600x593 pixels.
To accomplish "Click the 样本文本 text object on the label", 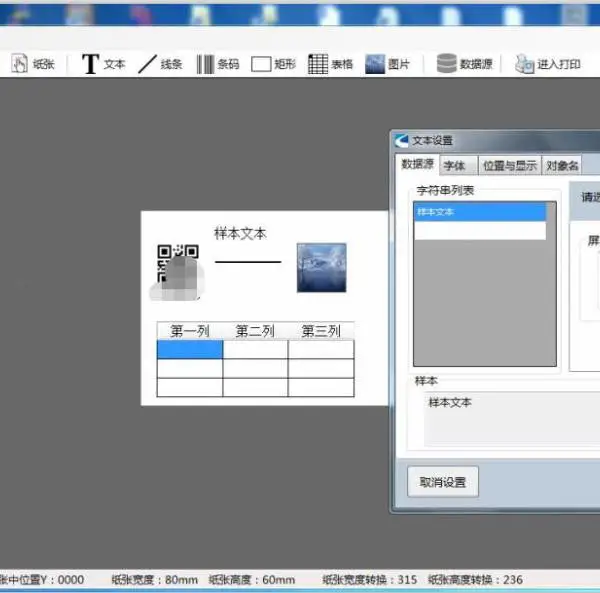I will point(240,233).
